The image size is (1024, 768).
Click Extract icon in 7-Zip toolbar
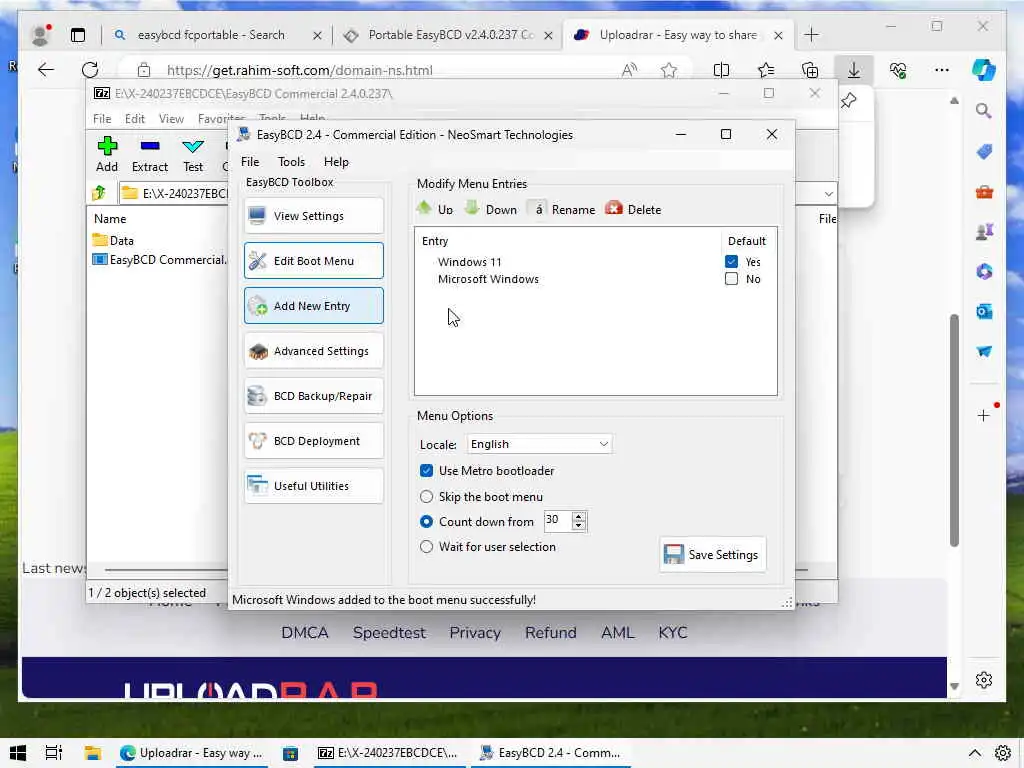coord(150,155)
